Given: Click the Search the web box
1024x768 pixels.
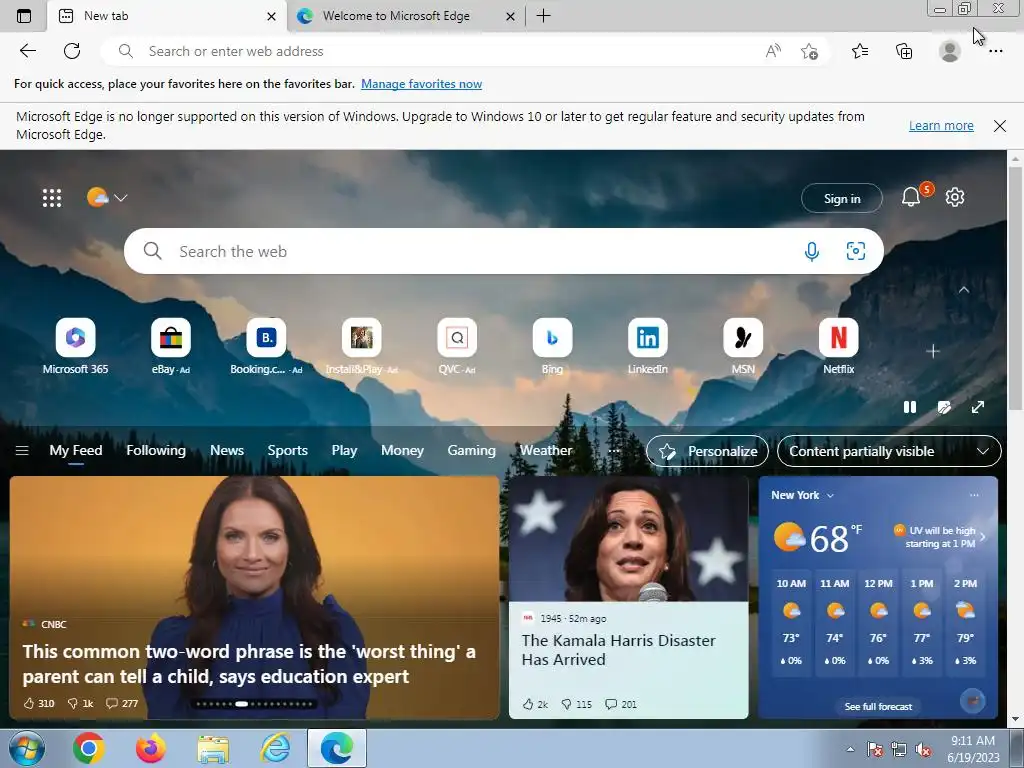Looking at the screenshot, I should [x=504, y=251].
